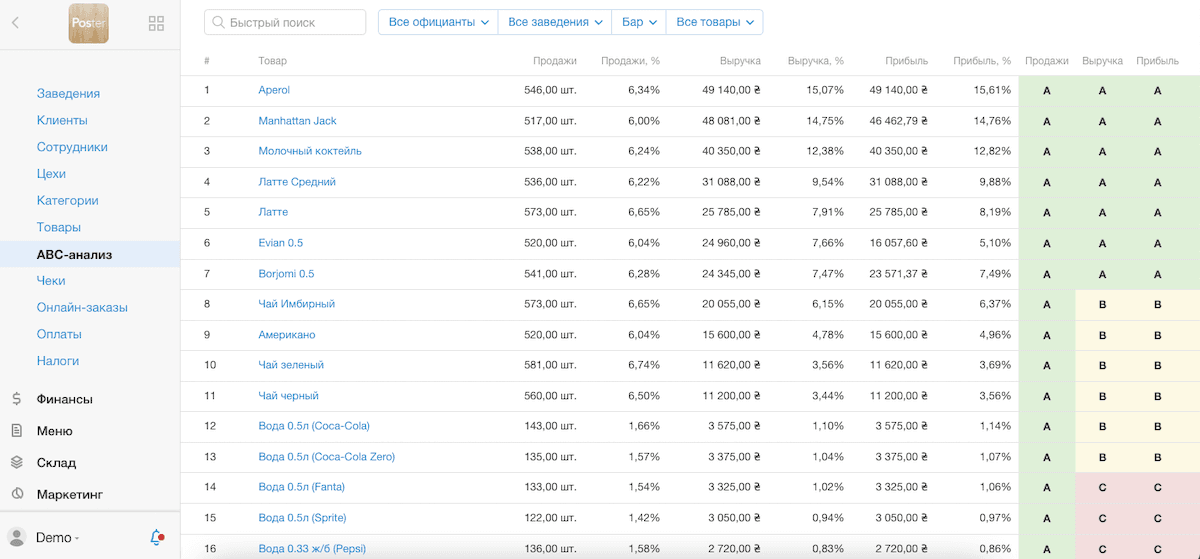Viewport: 1200px width, 559px height.
Task: Click the Poster logo thumbnail
Action: 88,23
